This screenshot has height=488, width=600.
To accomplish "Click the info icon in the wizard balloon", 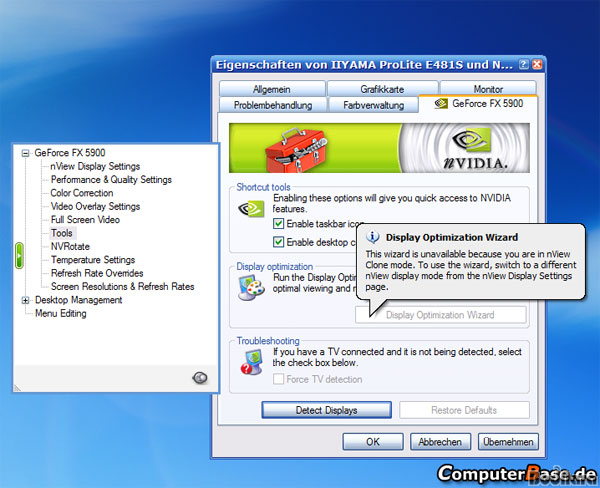I will (373, 237).
